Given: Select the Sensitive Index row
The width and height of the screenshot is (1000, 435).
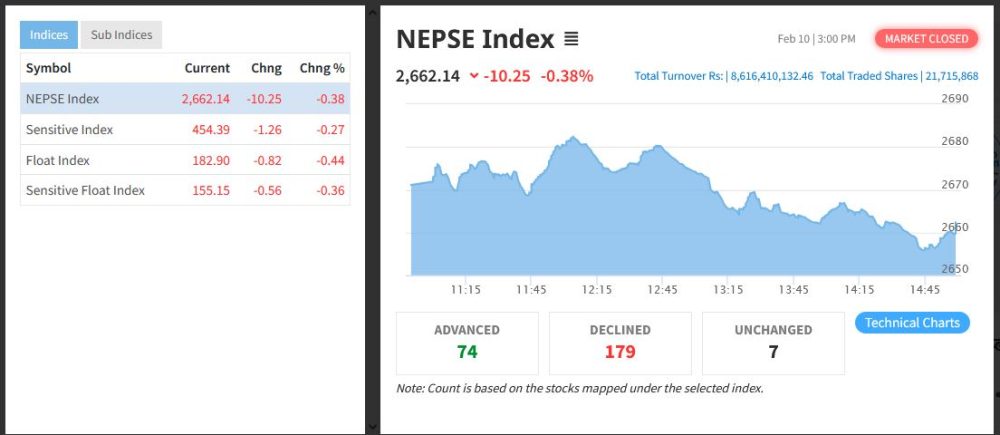Looking at the screenshot, I should pos(185,130).
